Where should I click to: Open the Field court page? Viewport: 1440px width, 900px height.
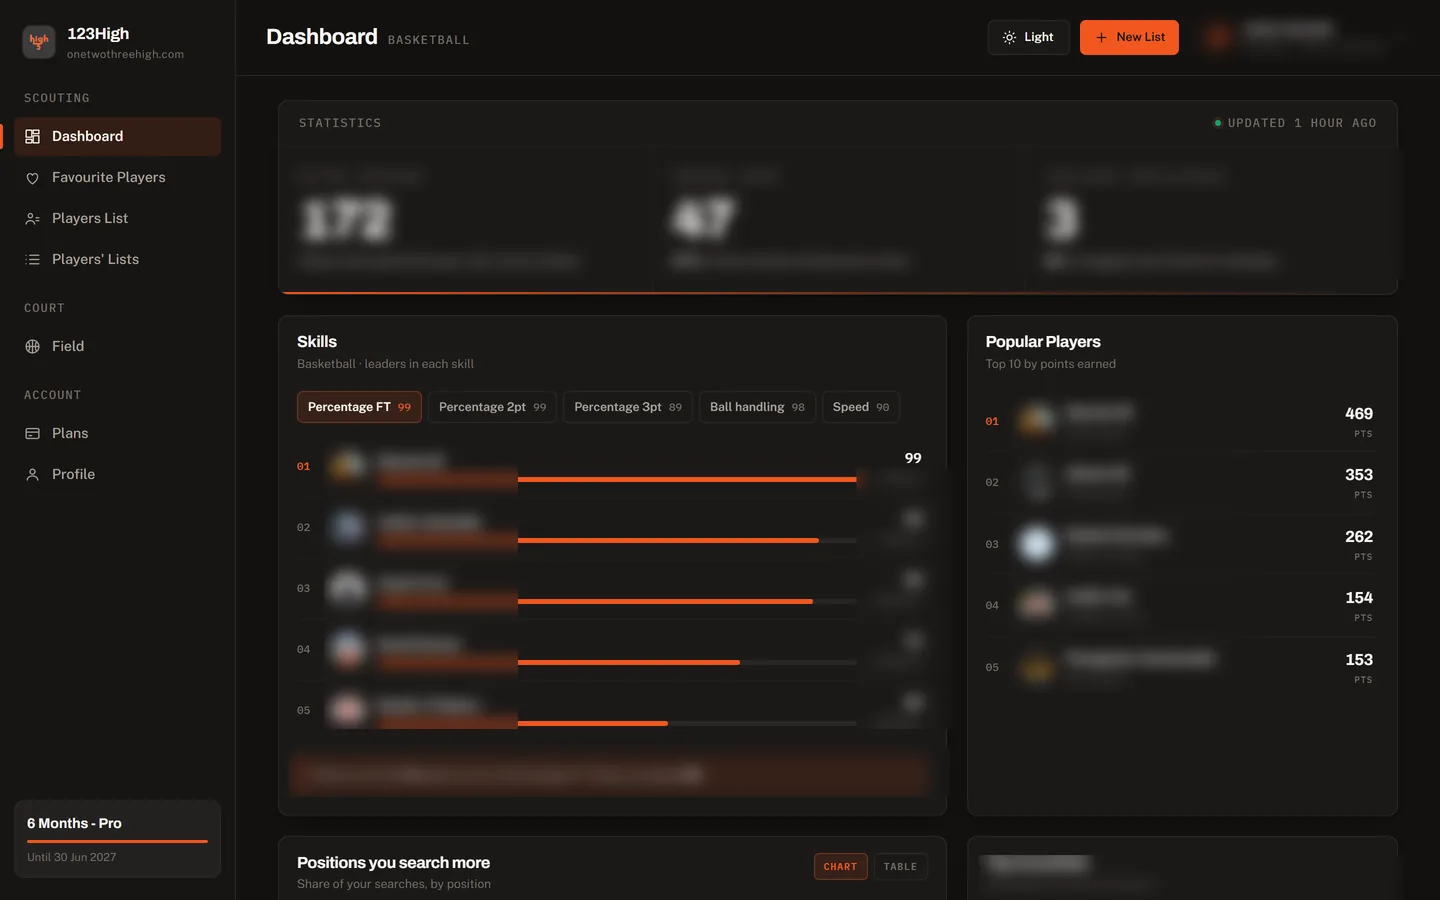(117, 347)
